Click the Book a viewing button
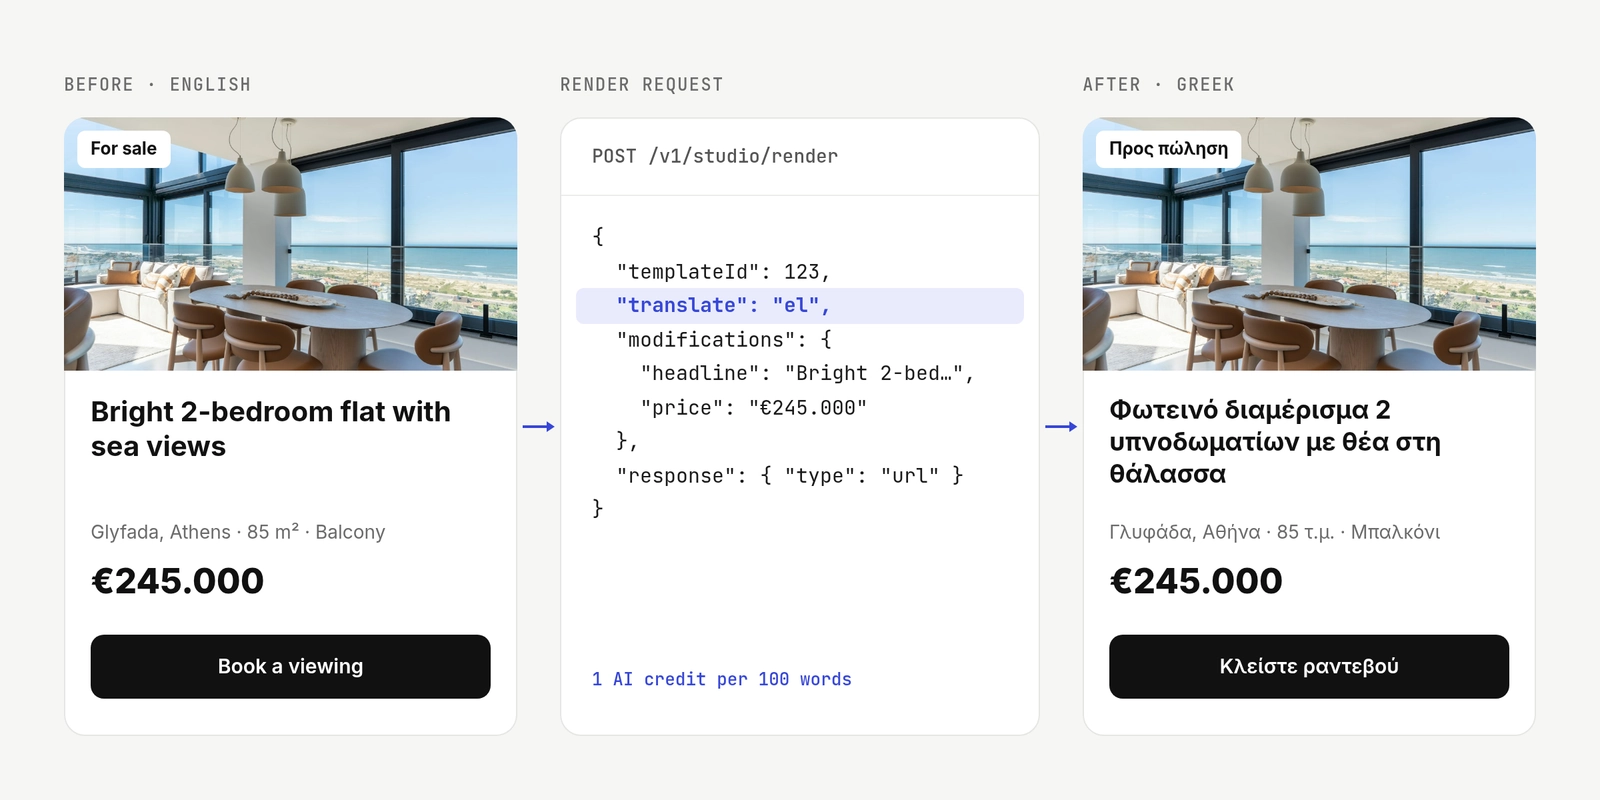The width and height of the screenshot is (1600, 800). click(x=290, y=666)
